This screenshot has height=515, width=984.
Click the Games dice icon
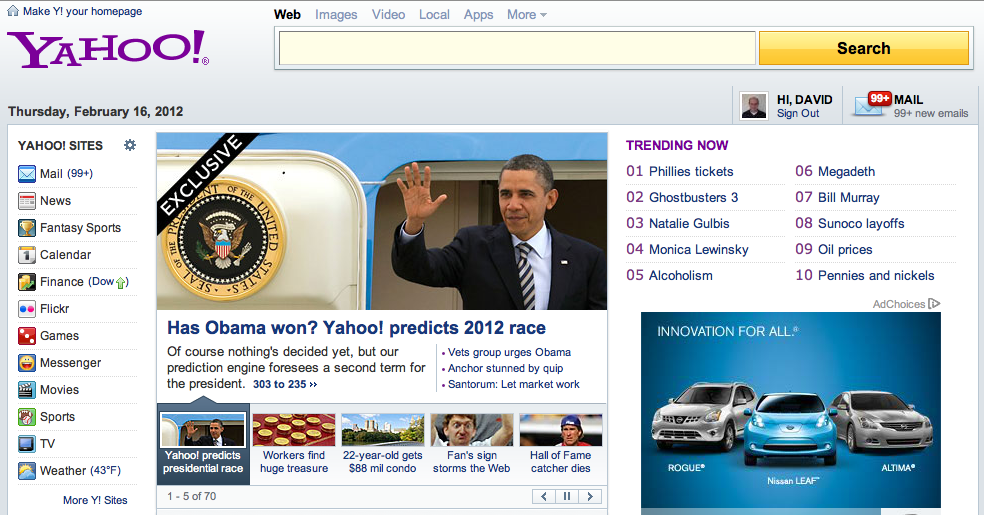pos(26,336)
